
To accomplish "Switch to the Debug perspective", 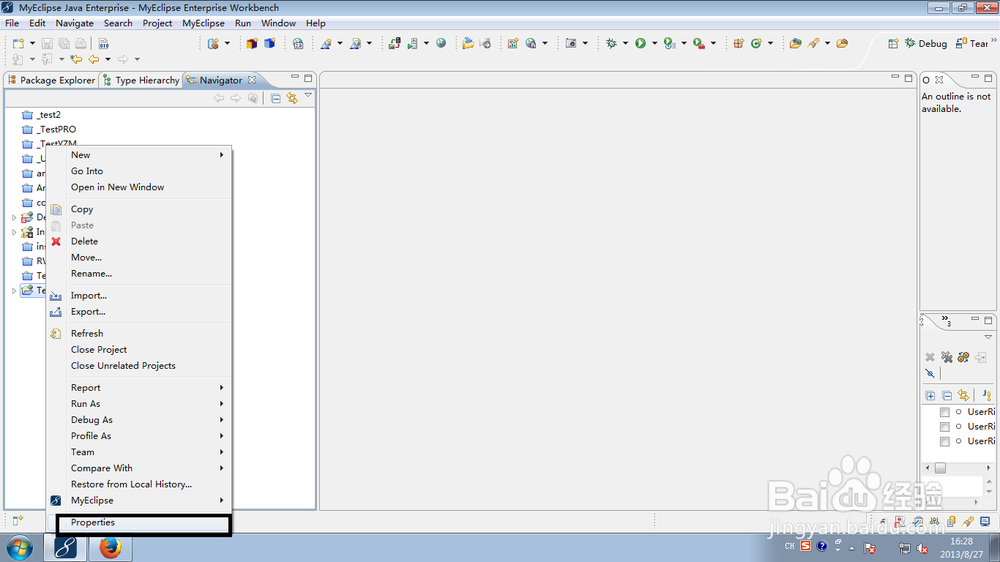I will pyautogui.click(x=925, y=43).
